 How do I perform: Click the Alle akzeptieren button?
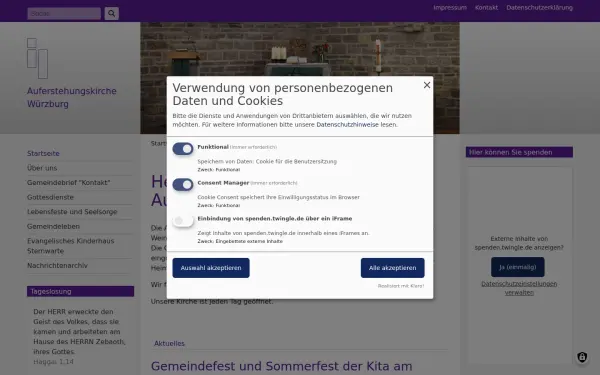tap(393, 268)
